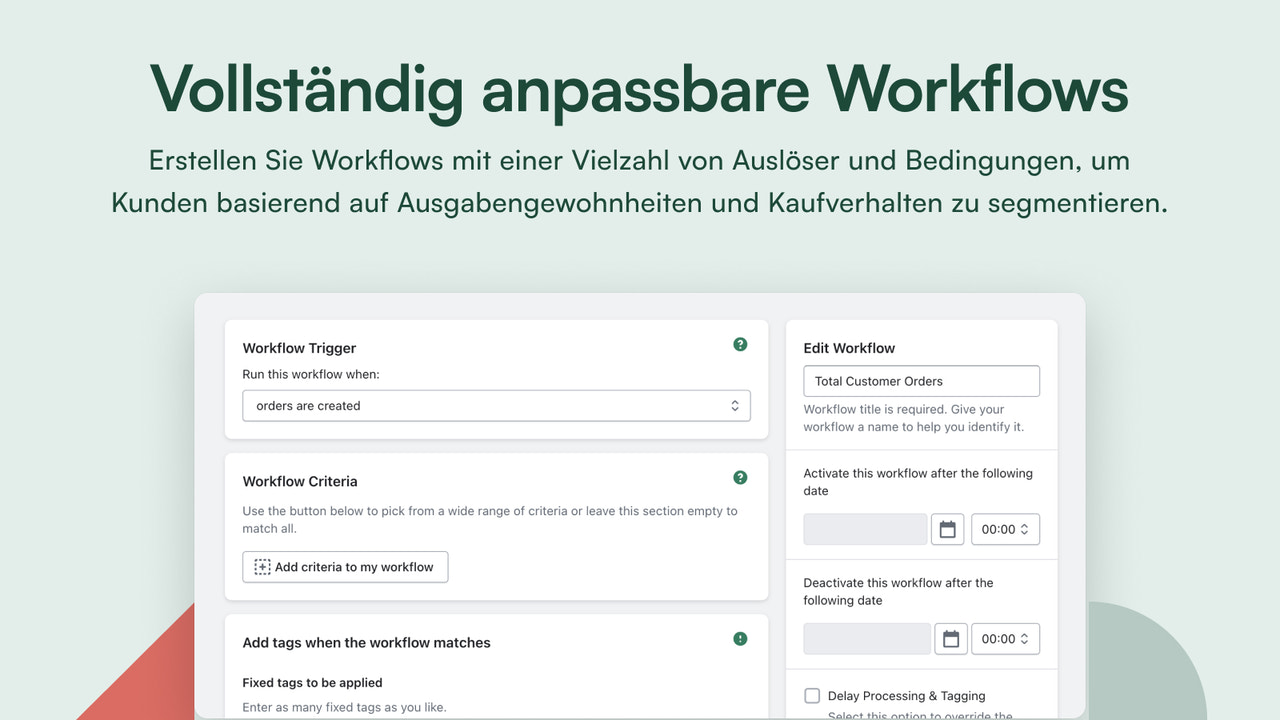
Task: Click the activation date input field
Action: 865,529
